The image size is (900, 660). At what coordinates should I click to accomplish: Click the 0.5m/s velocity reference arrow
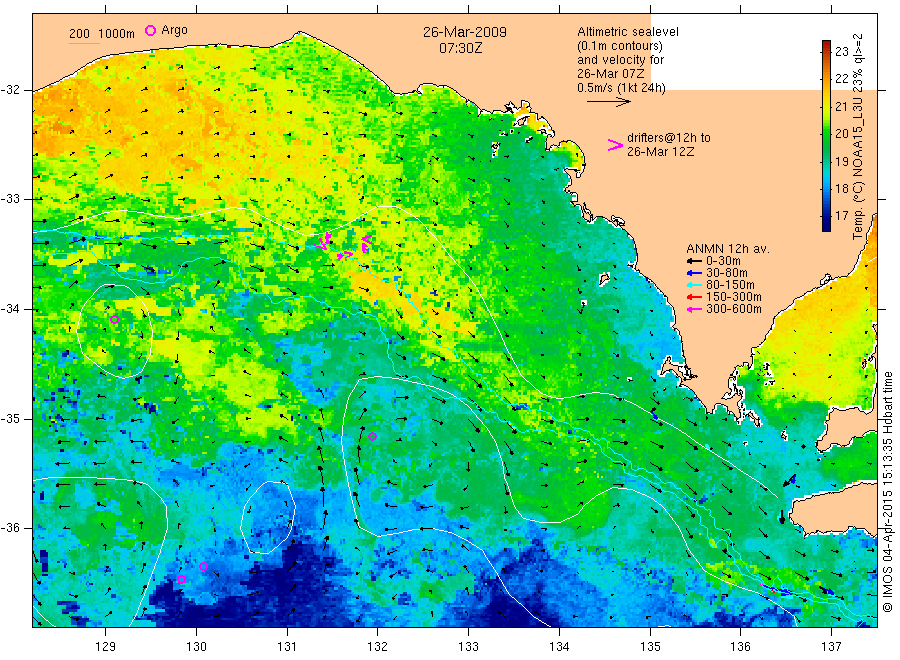click(x=608, y=102)
